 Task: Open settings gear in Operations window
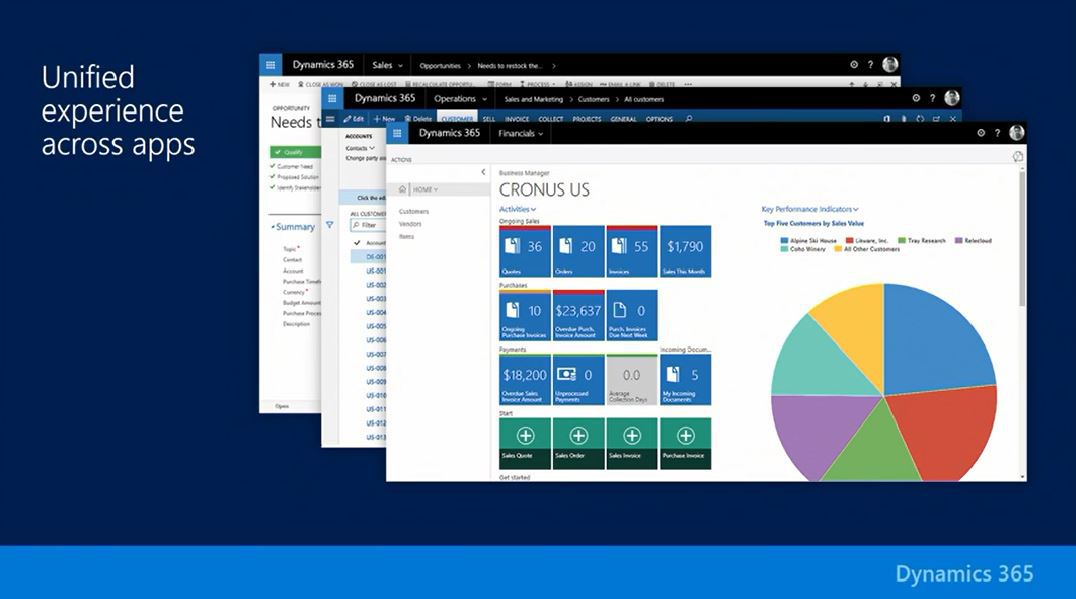(916, 98)
